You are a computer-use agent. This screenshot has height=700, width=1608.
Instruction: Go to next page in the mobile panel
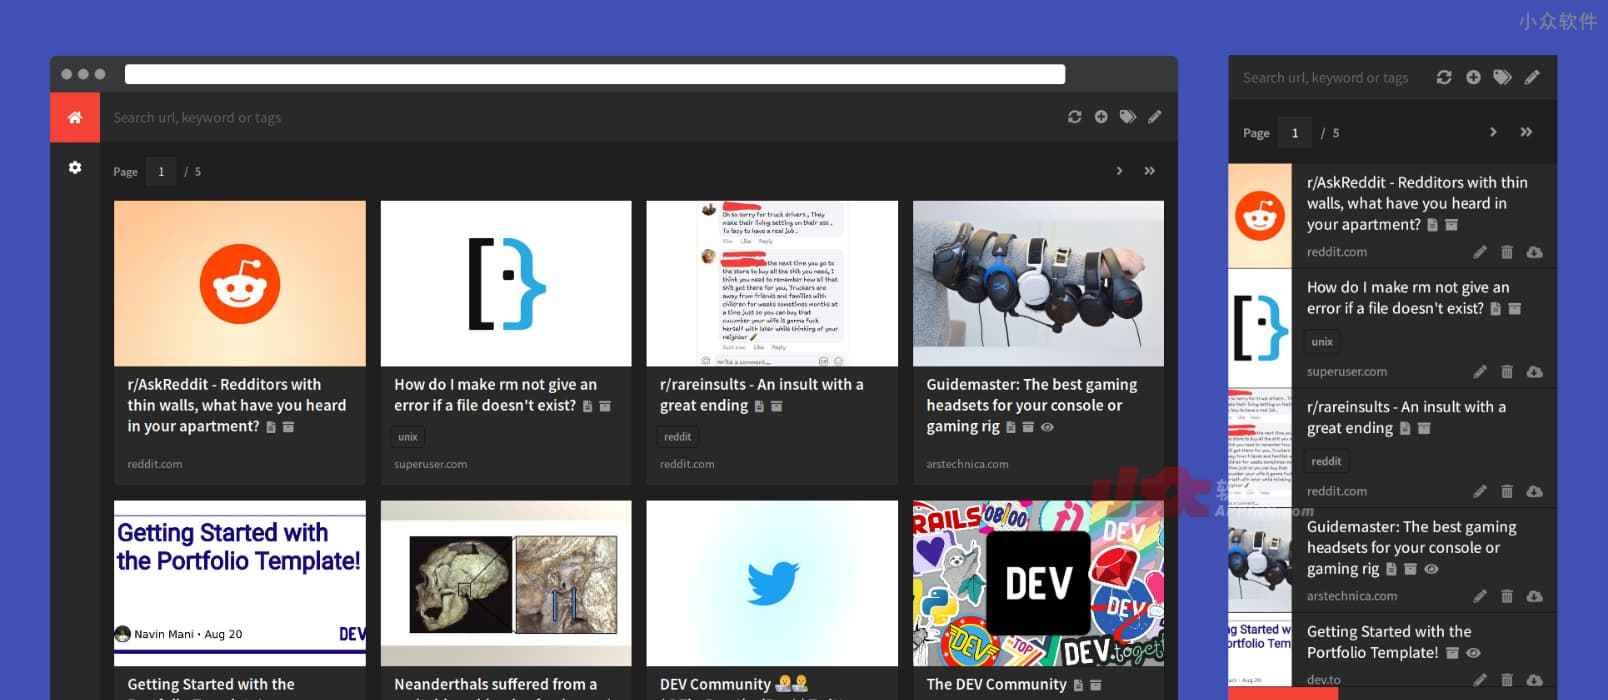[1493, 132]
